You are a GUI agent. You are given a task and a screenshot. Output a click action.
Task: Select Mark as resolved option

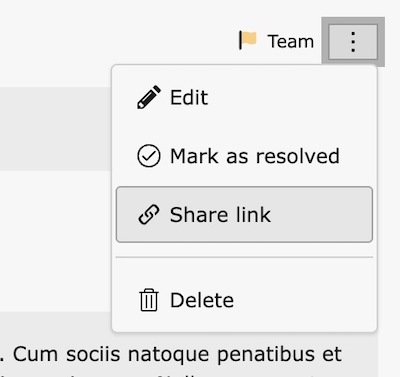coord(244,156)
